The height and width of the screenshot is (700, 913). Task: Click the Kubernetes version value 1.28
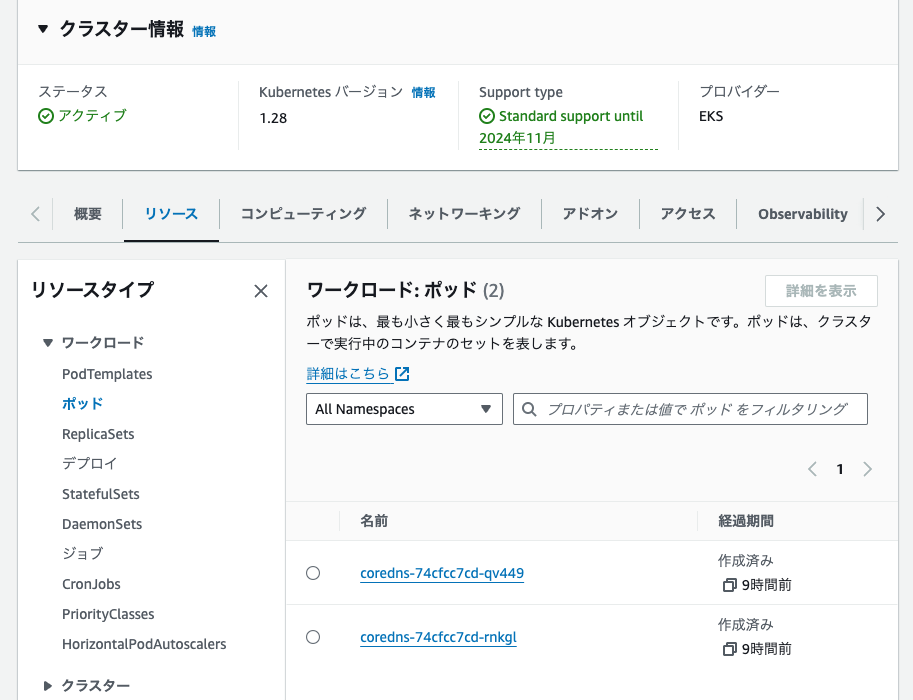273,118
